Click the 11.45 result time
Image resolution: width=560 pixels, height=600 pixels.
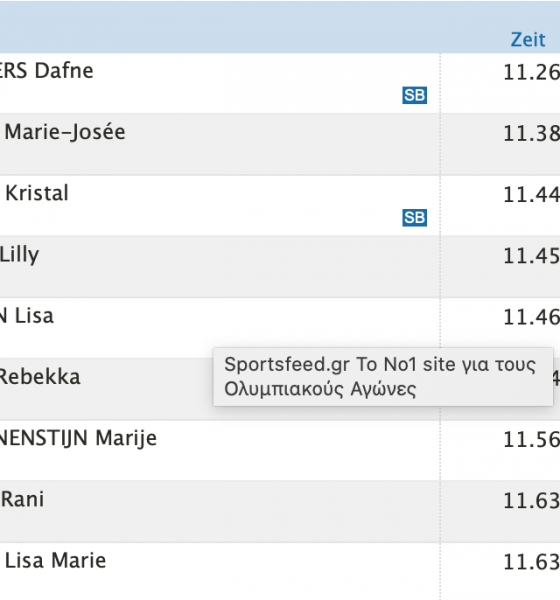pyautogui.click(x=532, y=256)
